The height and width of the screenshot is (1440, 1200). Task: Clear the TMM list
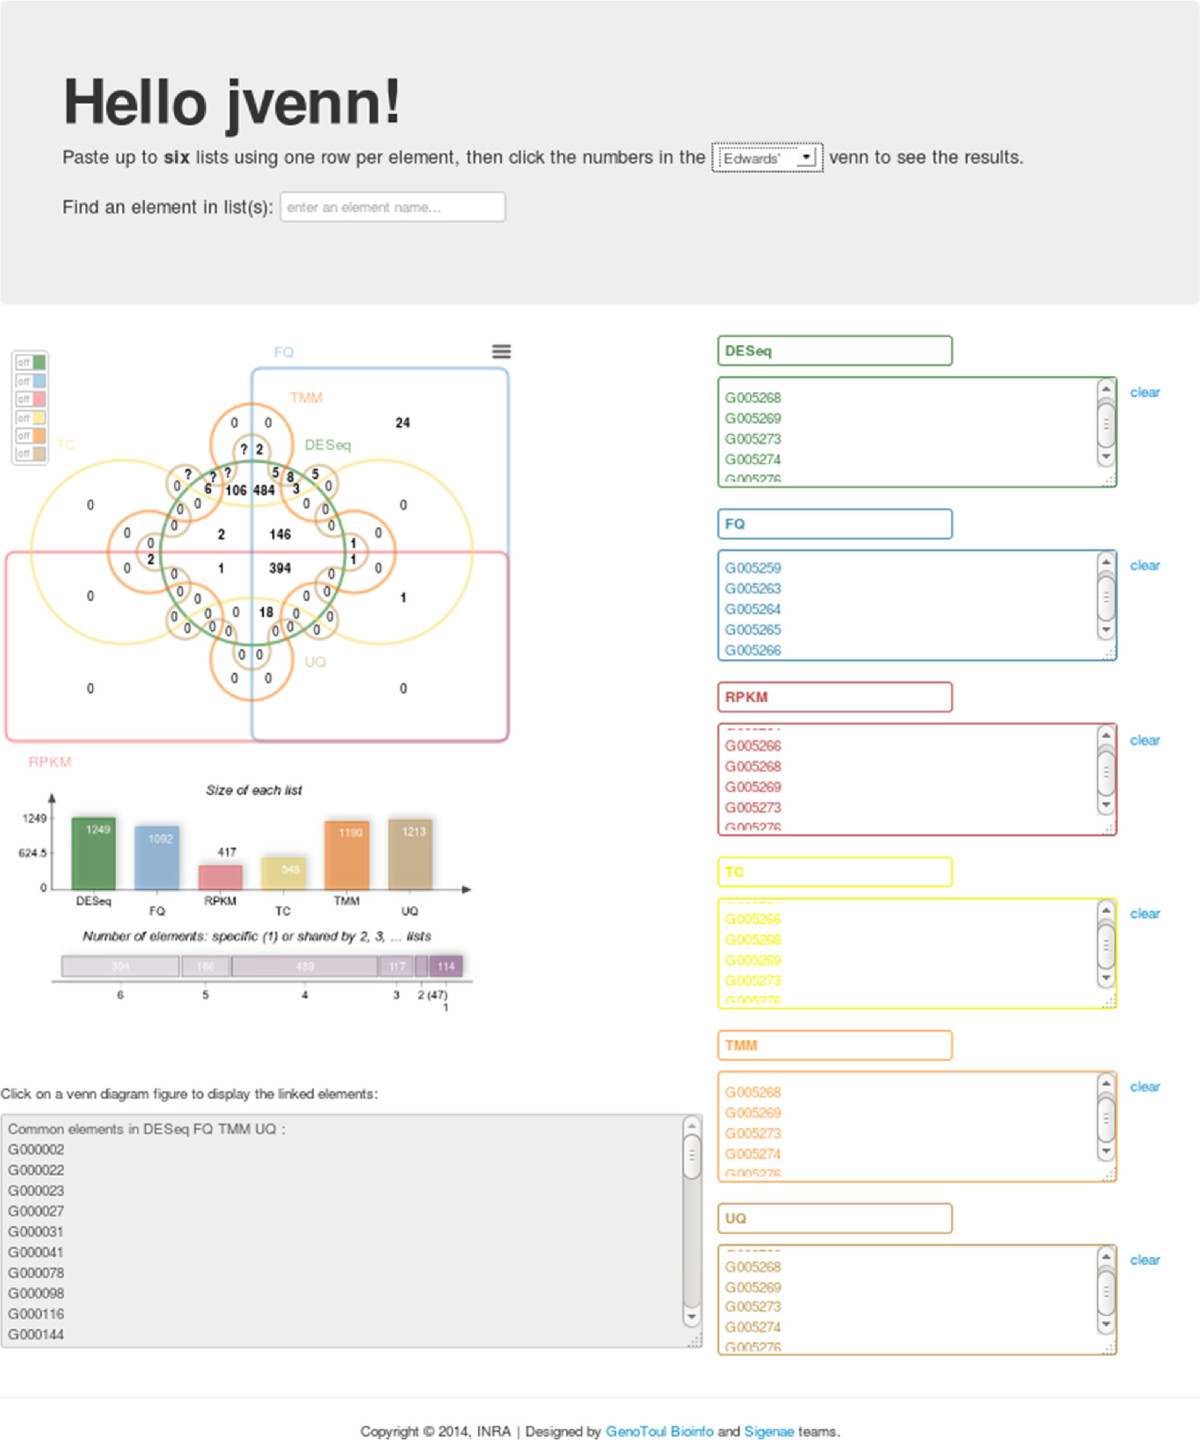(1145, 1086)
